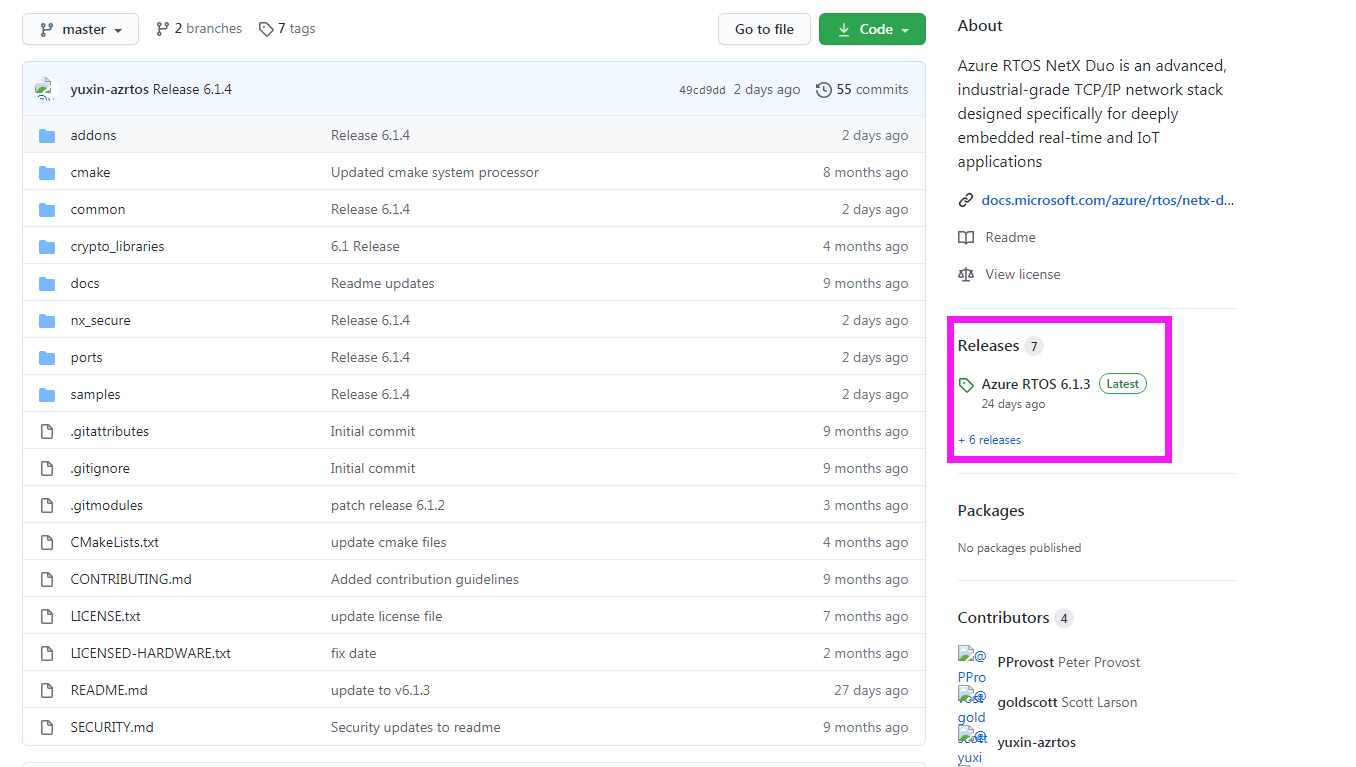Open goldscott Scott Larson contributor profile
Image resolution: width=1356 pixels, height=767 pixels.
(x=1067, y=702)
